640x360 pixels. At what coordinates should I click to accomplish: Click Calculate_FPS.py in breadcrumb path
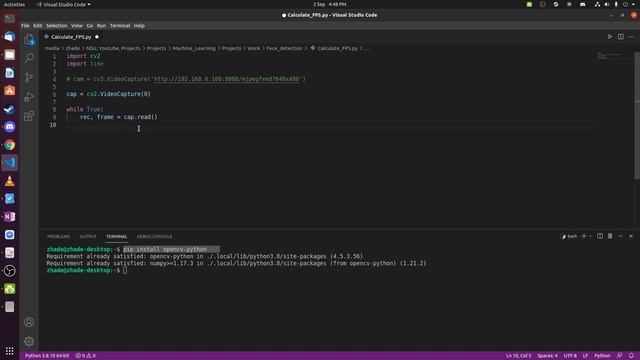[337, 48]
